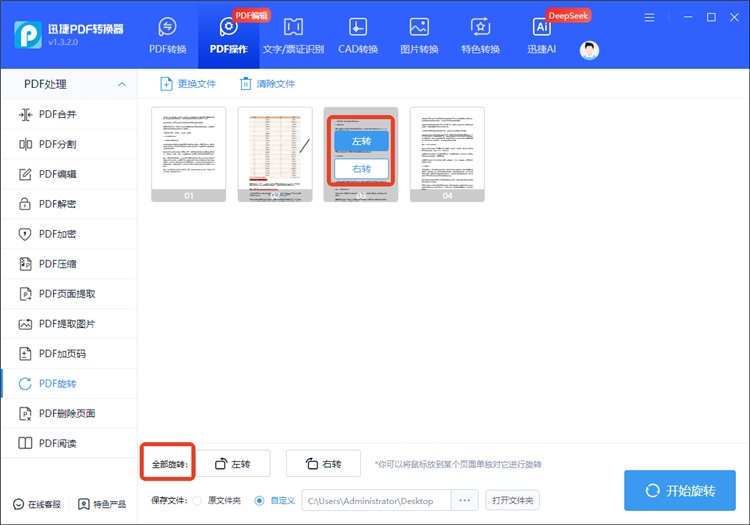The width and height of the screenshot is (750, 525).
Task: Choose PDF分割 in sidebar
Action: pyautogui.click(x=69, y=144)
